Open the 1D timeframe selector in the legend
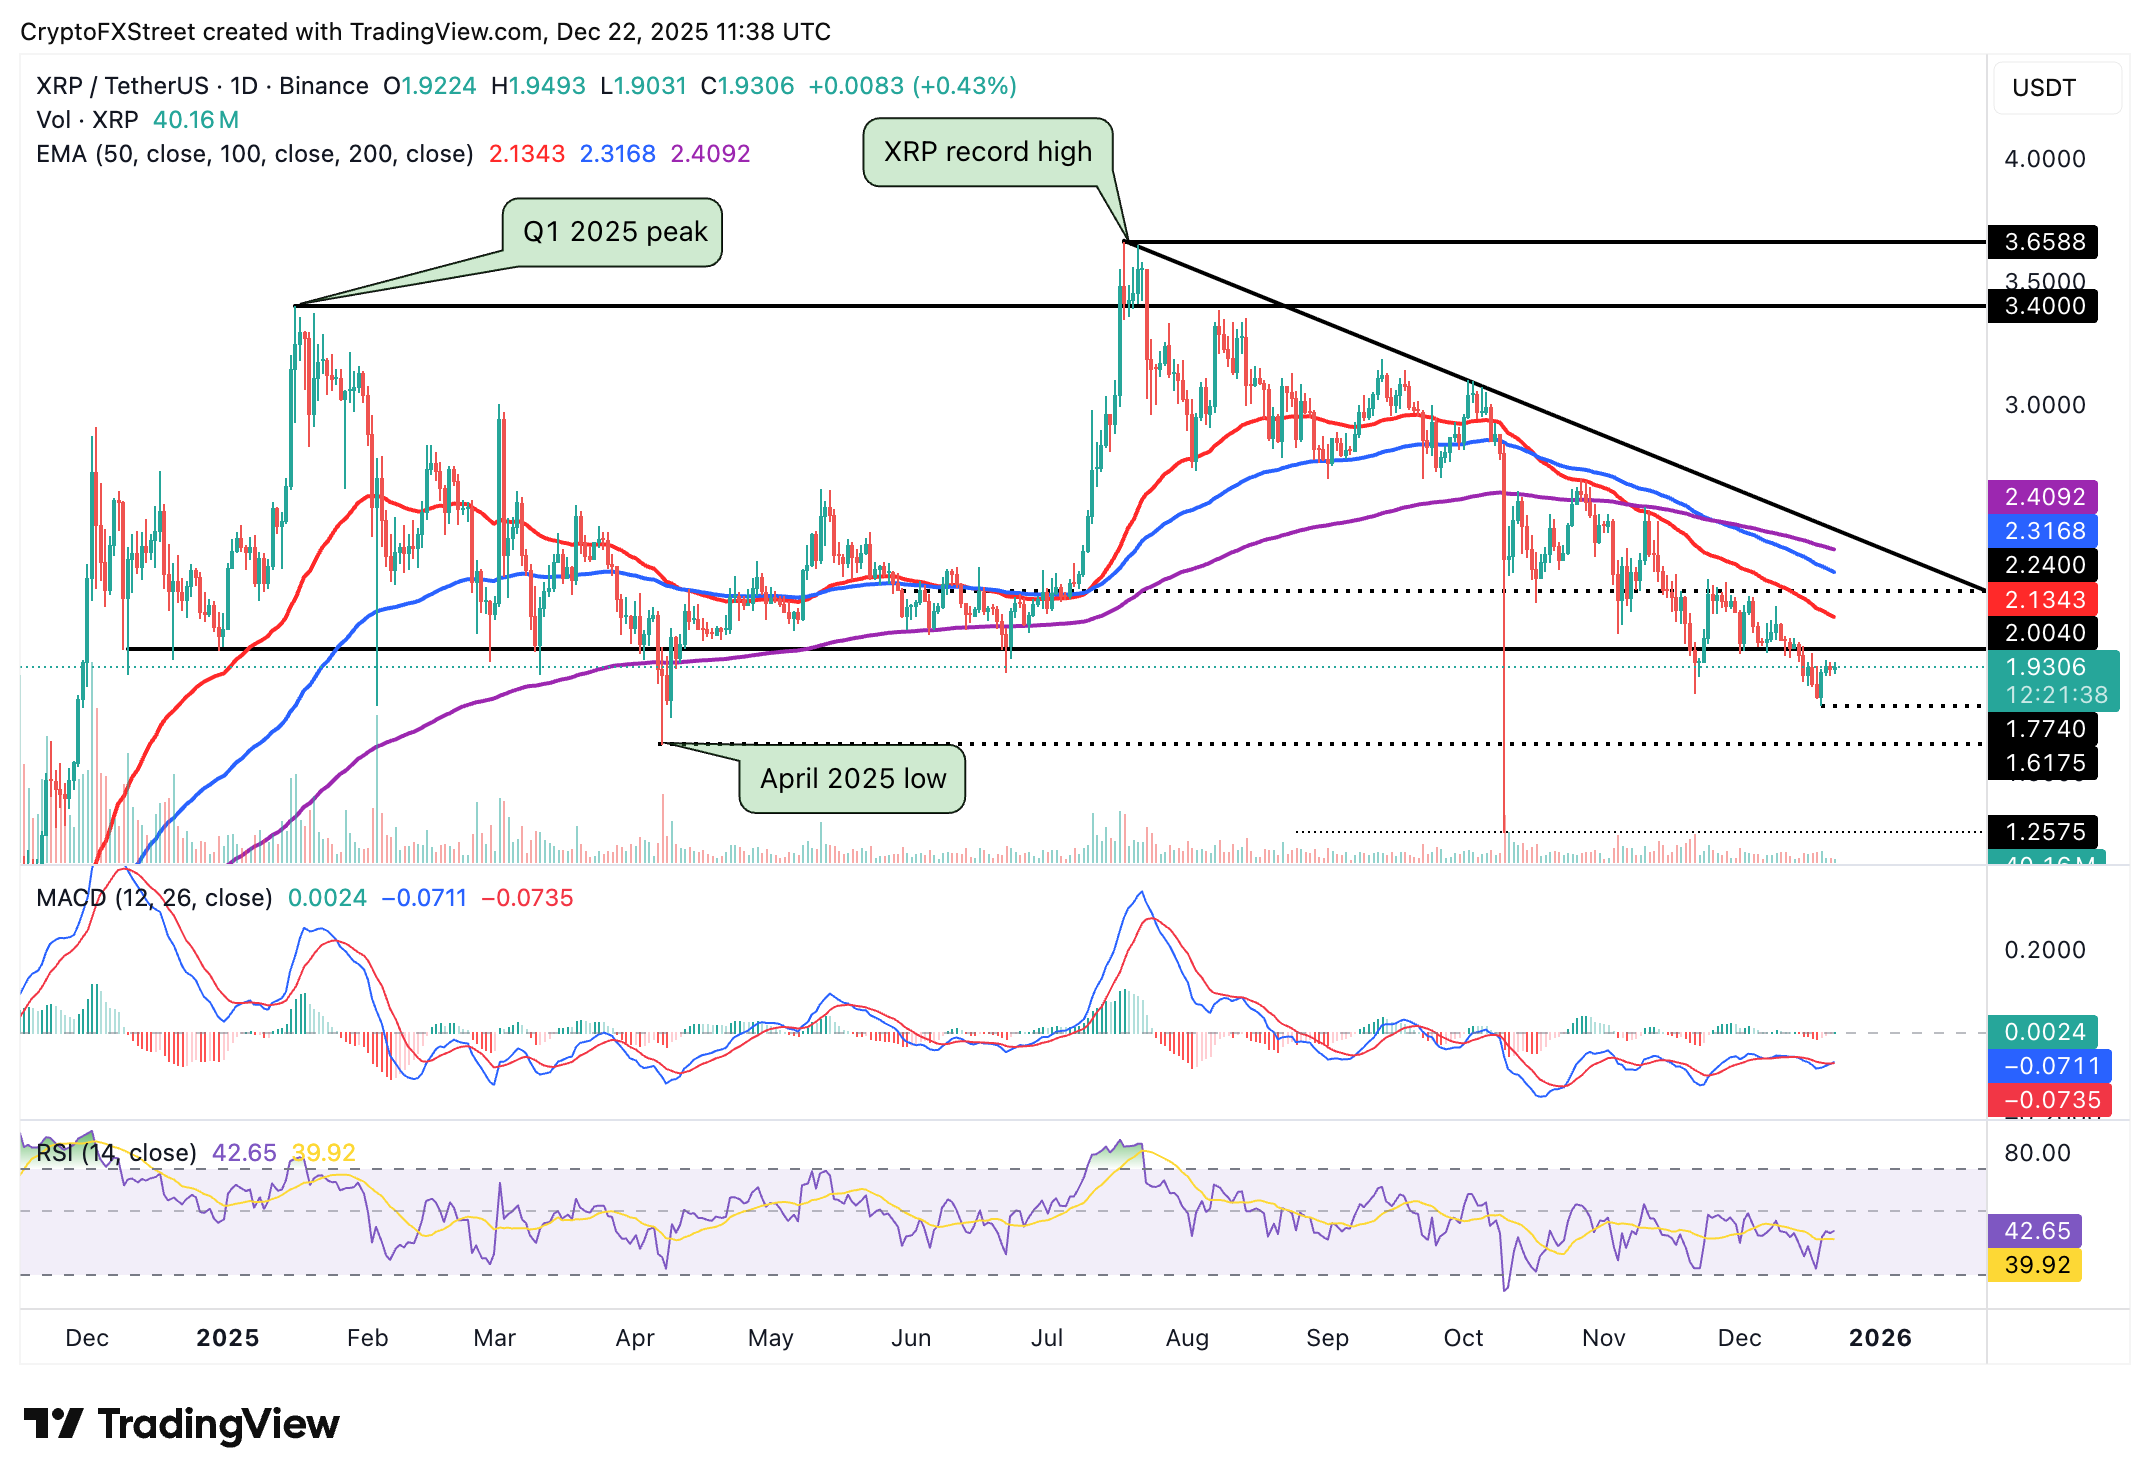This screenshot has width=2150, height=1484. (x=240, y=86)
